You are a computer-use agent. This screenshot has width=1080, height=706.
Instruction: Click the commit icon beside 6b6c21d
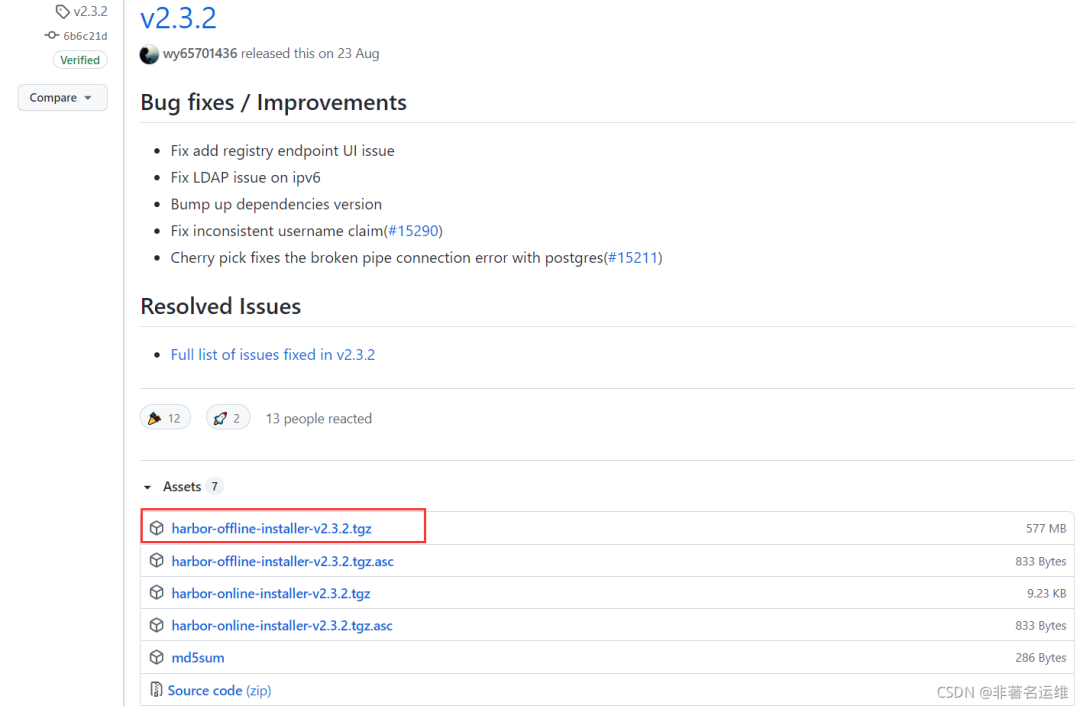click(52, 35)
